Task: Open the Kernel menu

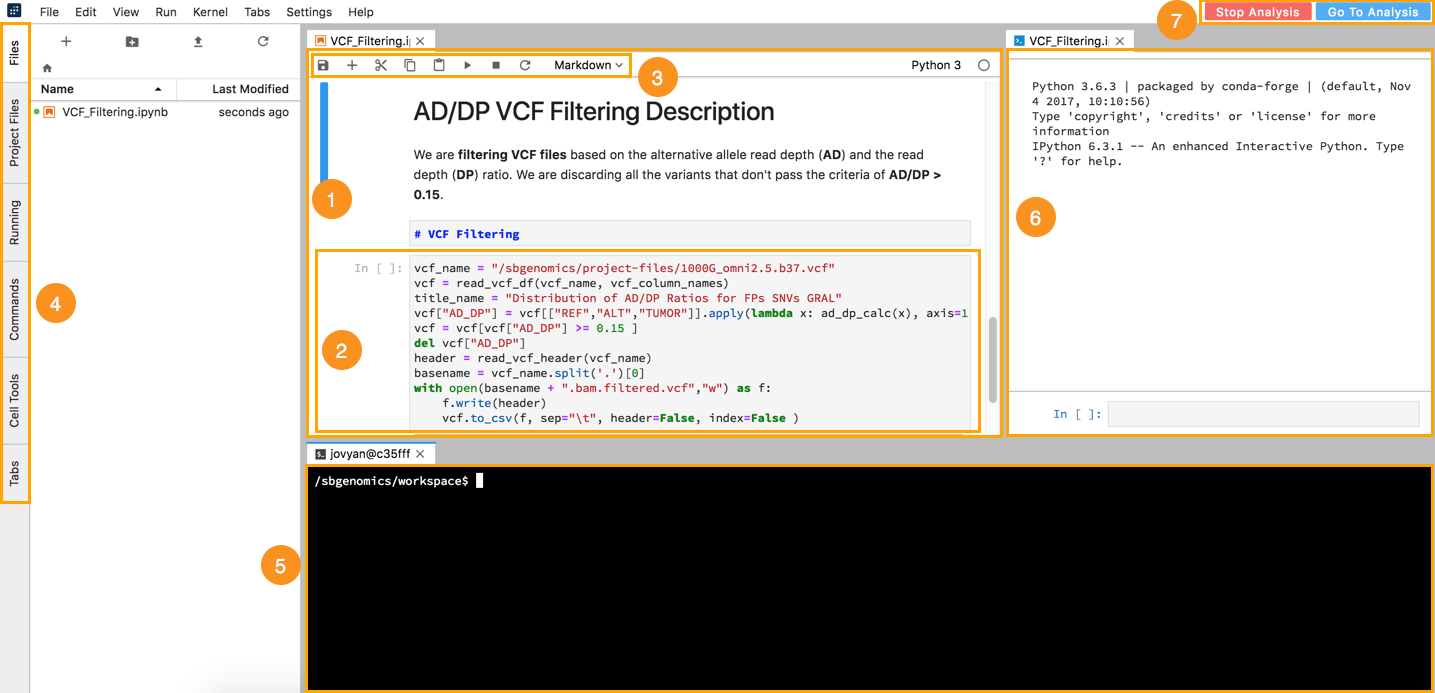Action: 210,11
